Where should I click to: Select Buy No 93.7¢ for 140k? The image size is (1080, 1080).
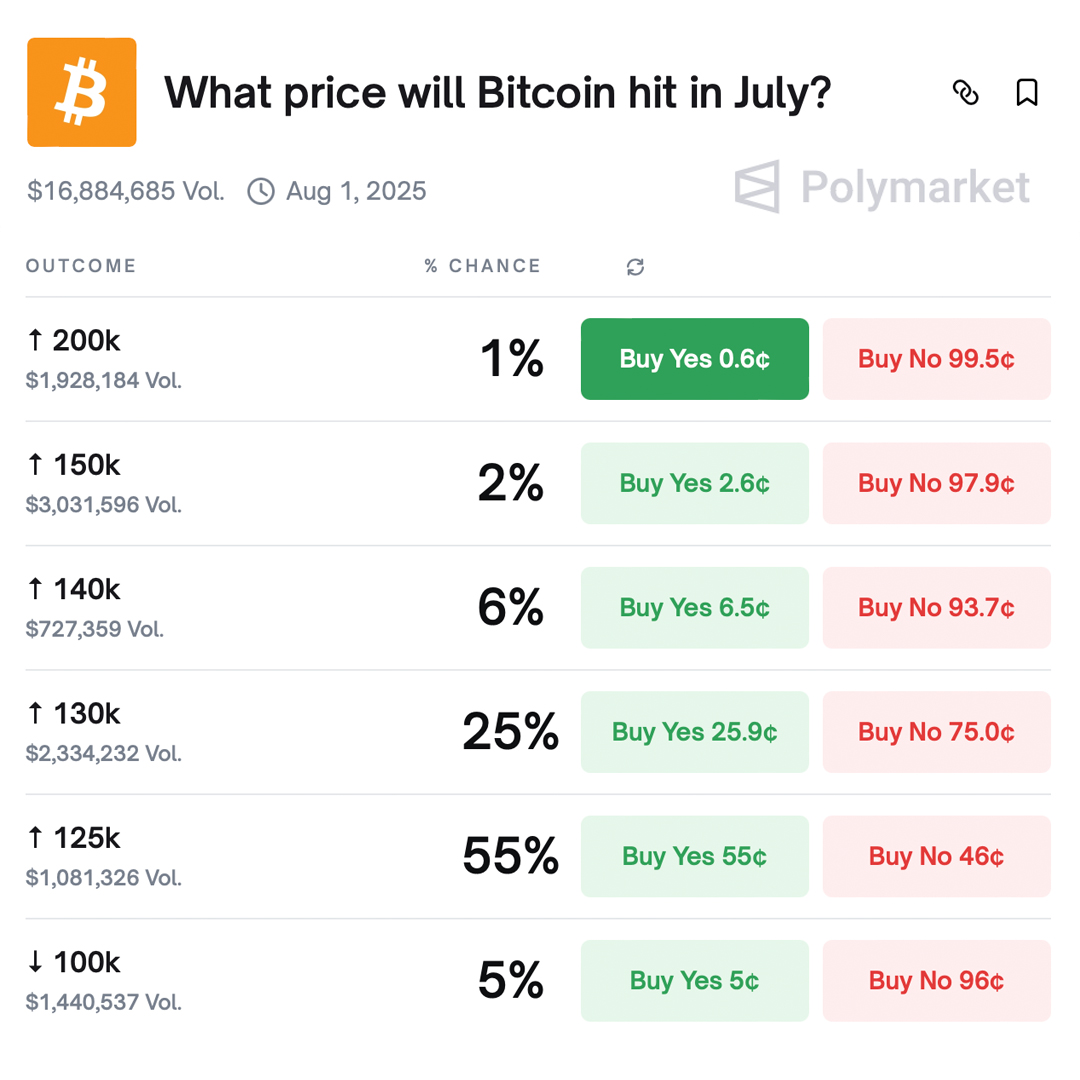coord(936,608)
